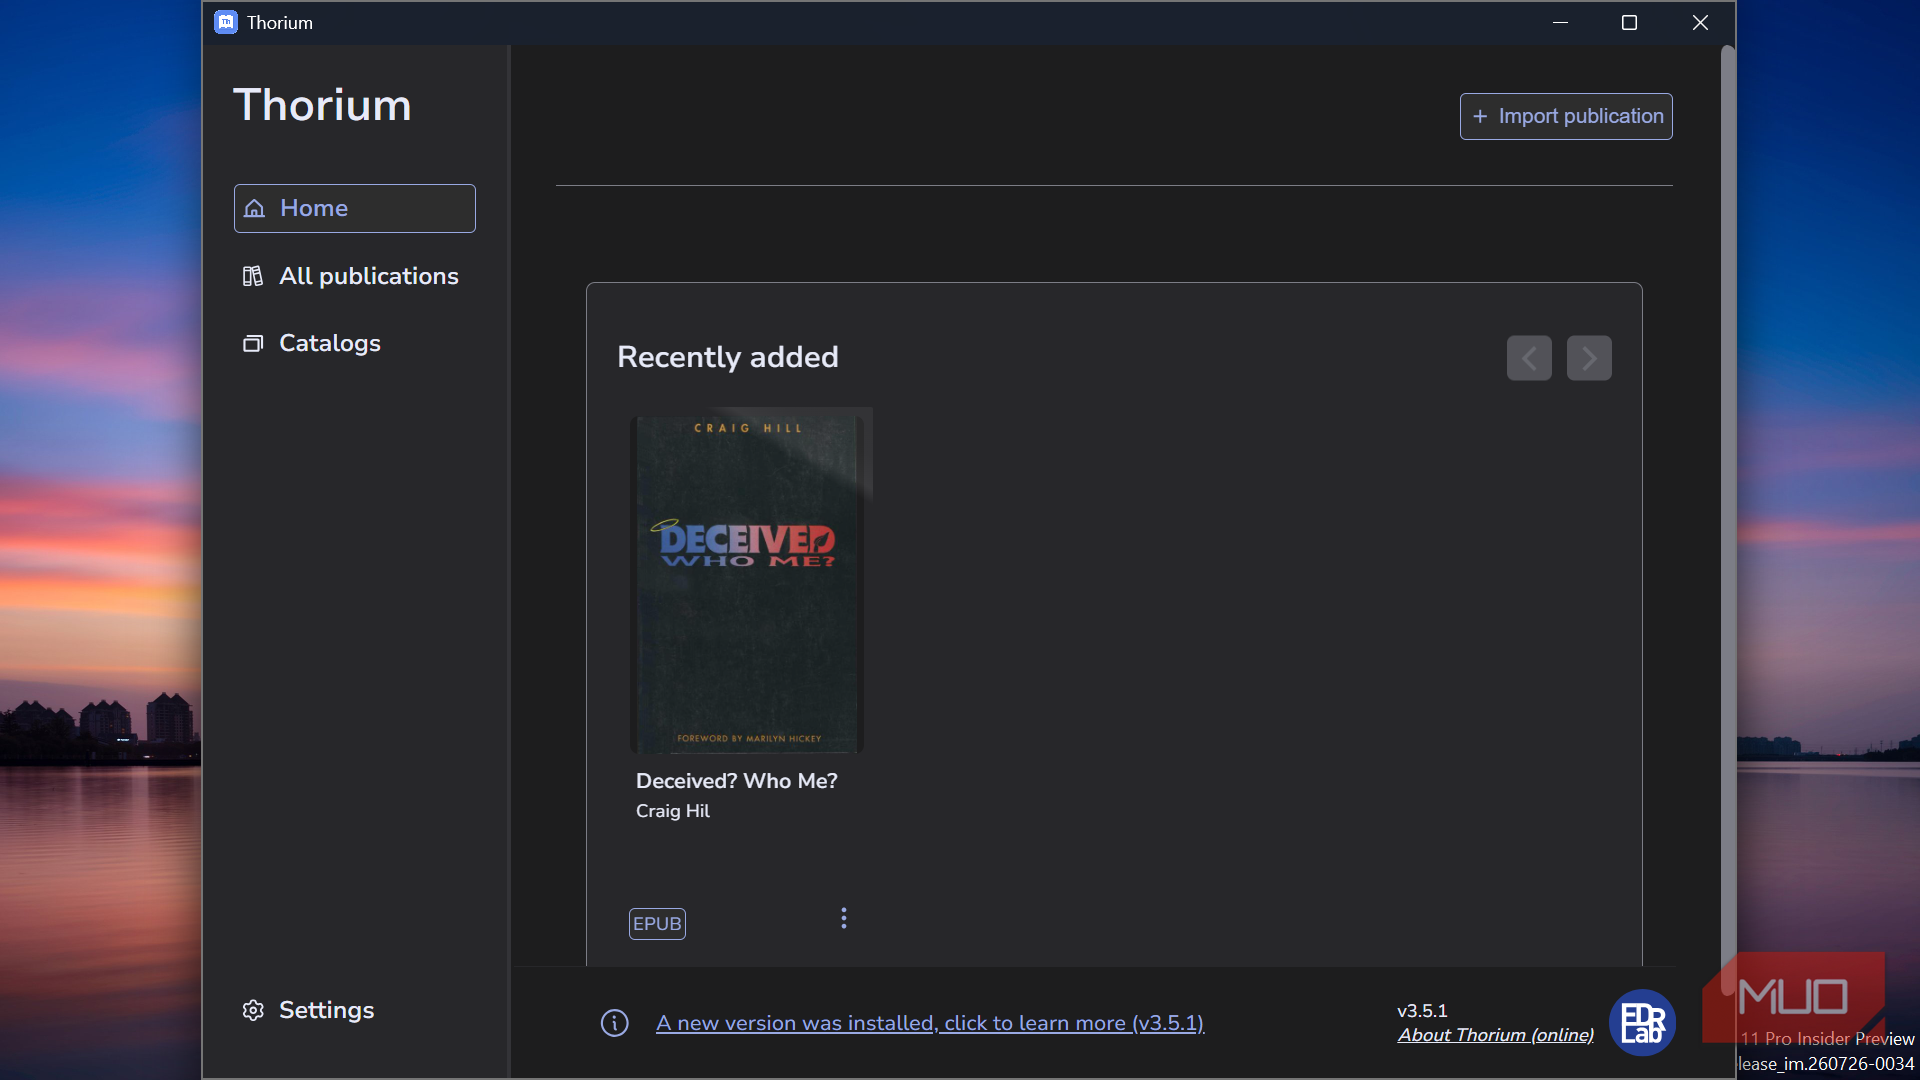Maximize the Thorium window
The width and height of the screenshot is (1920, 1080).
(x=1629, y=22)
